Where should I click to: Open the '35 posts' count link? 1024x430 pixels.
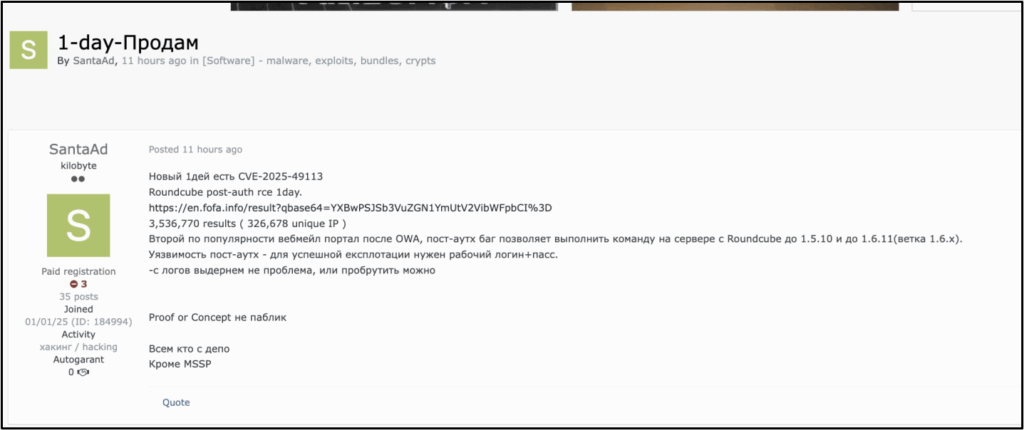pyautogui.click(x=78, y=297)
